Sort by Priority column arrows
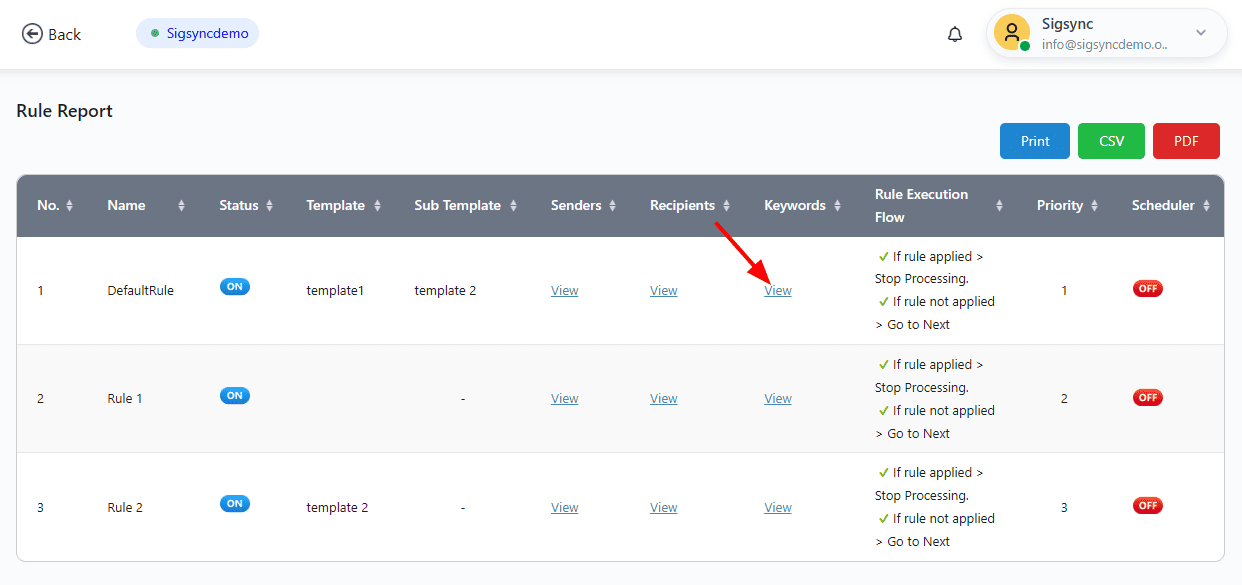Screen dimensions: 1242x585 pyautogui.click(x=1095, y=206)
